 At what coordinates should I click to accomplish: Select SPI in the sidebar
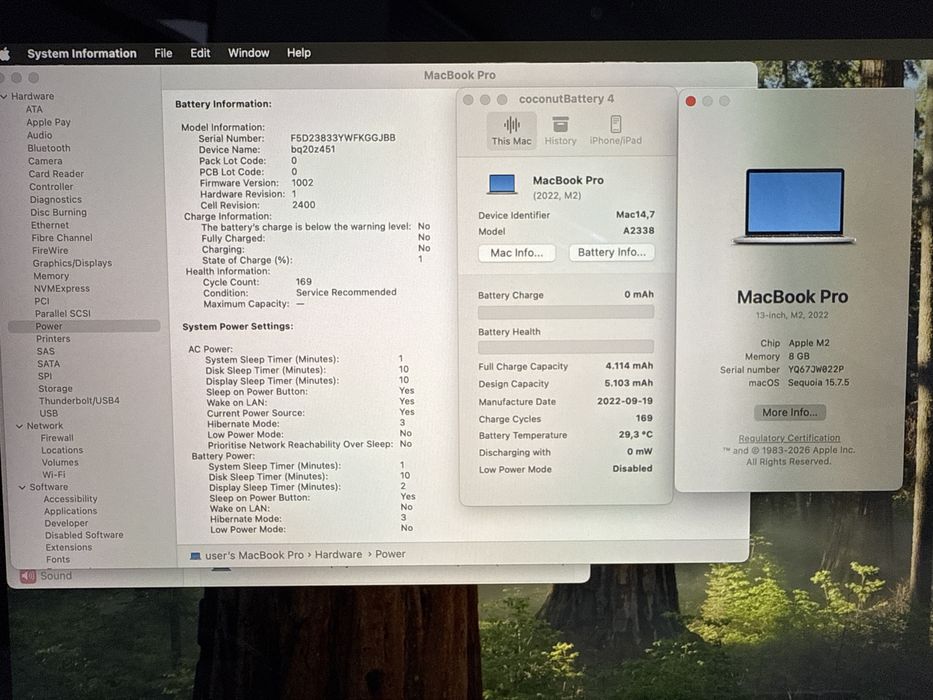coord(45,376)
